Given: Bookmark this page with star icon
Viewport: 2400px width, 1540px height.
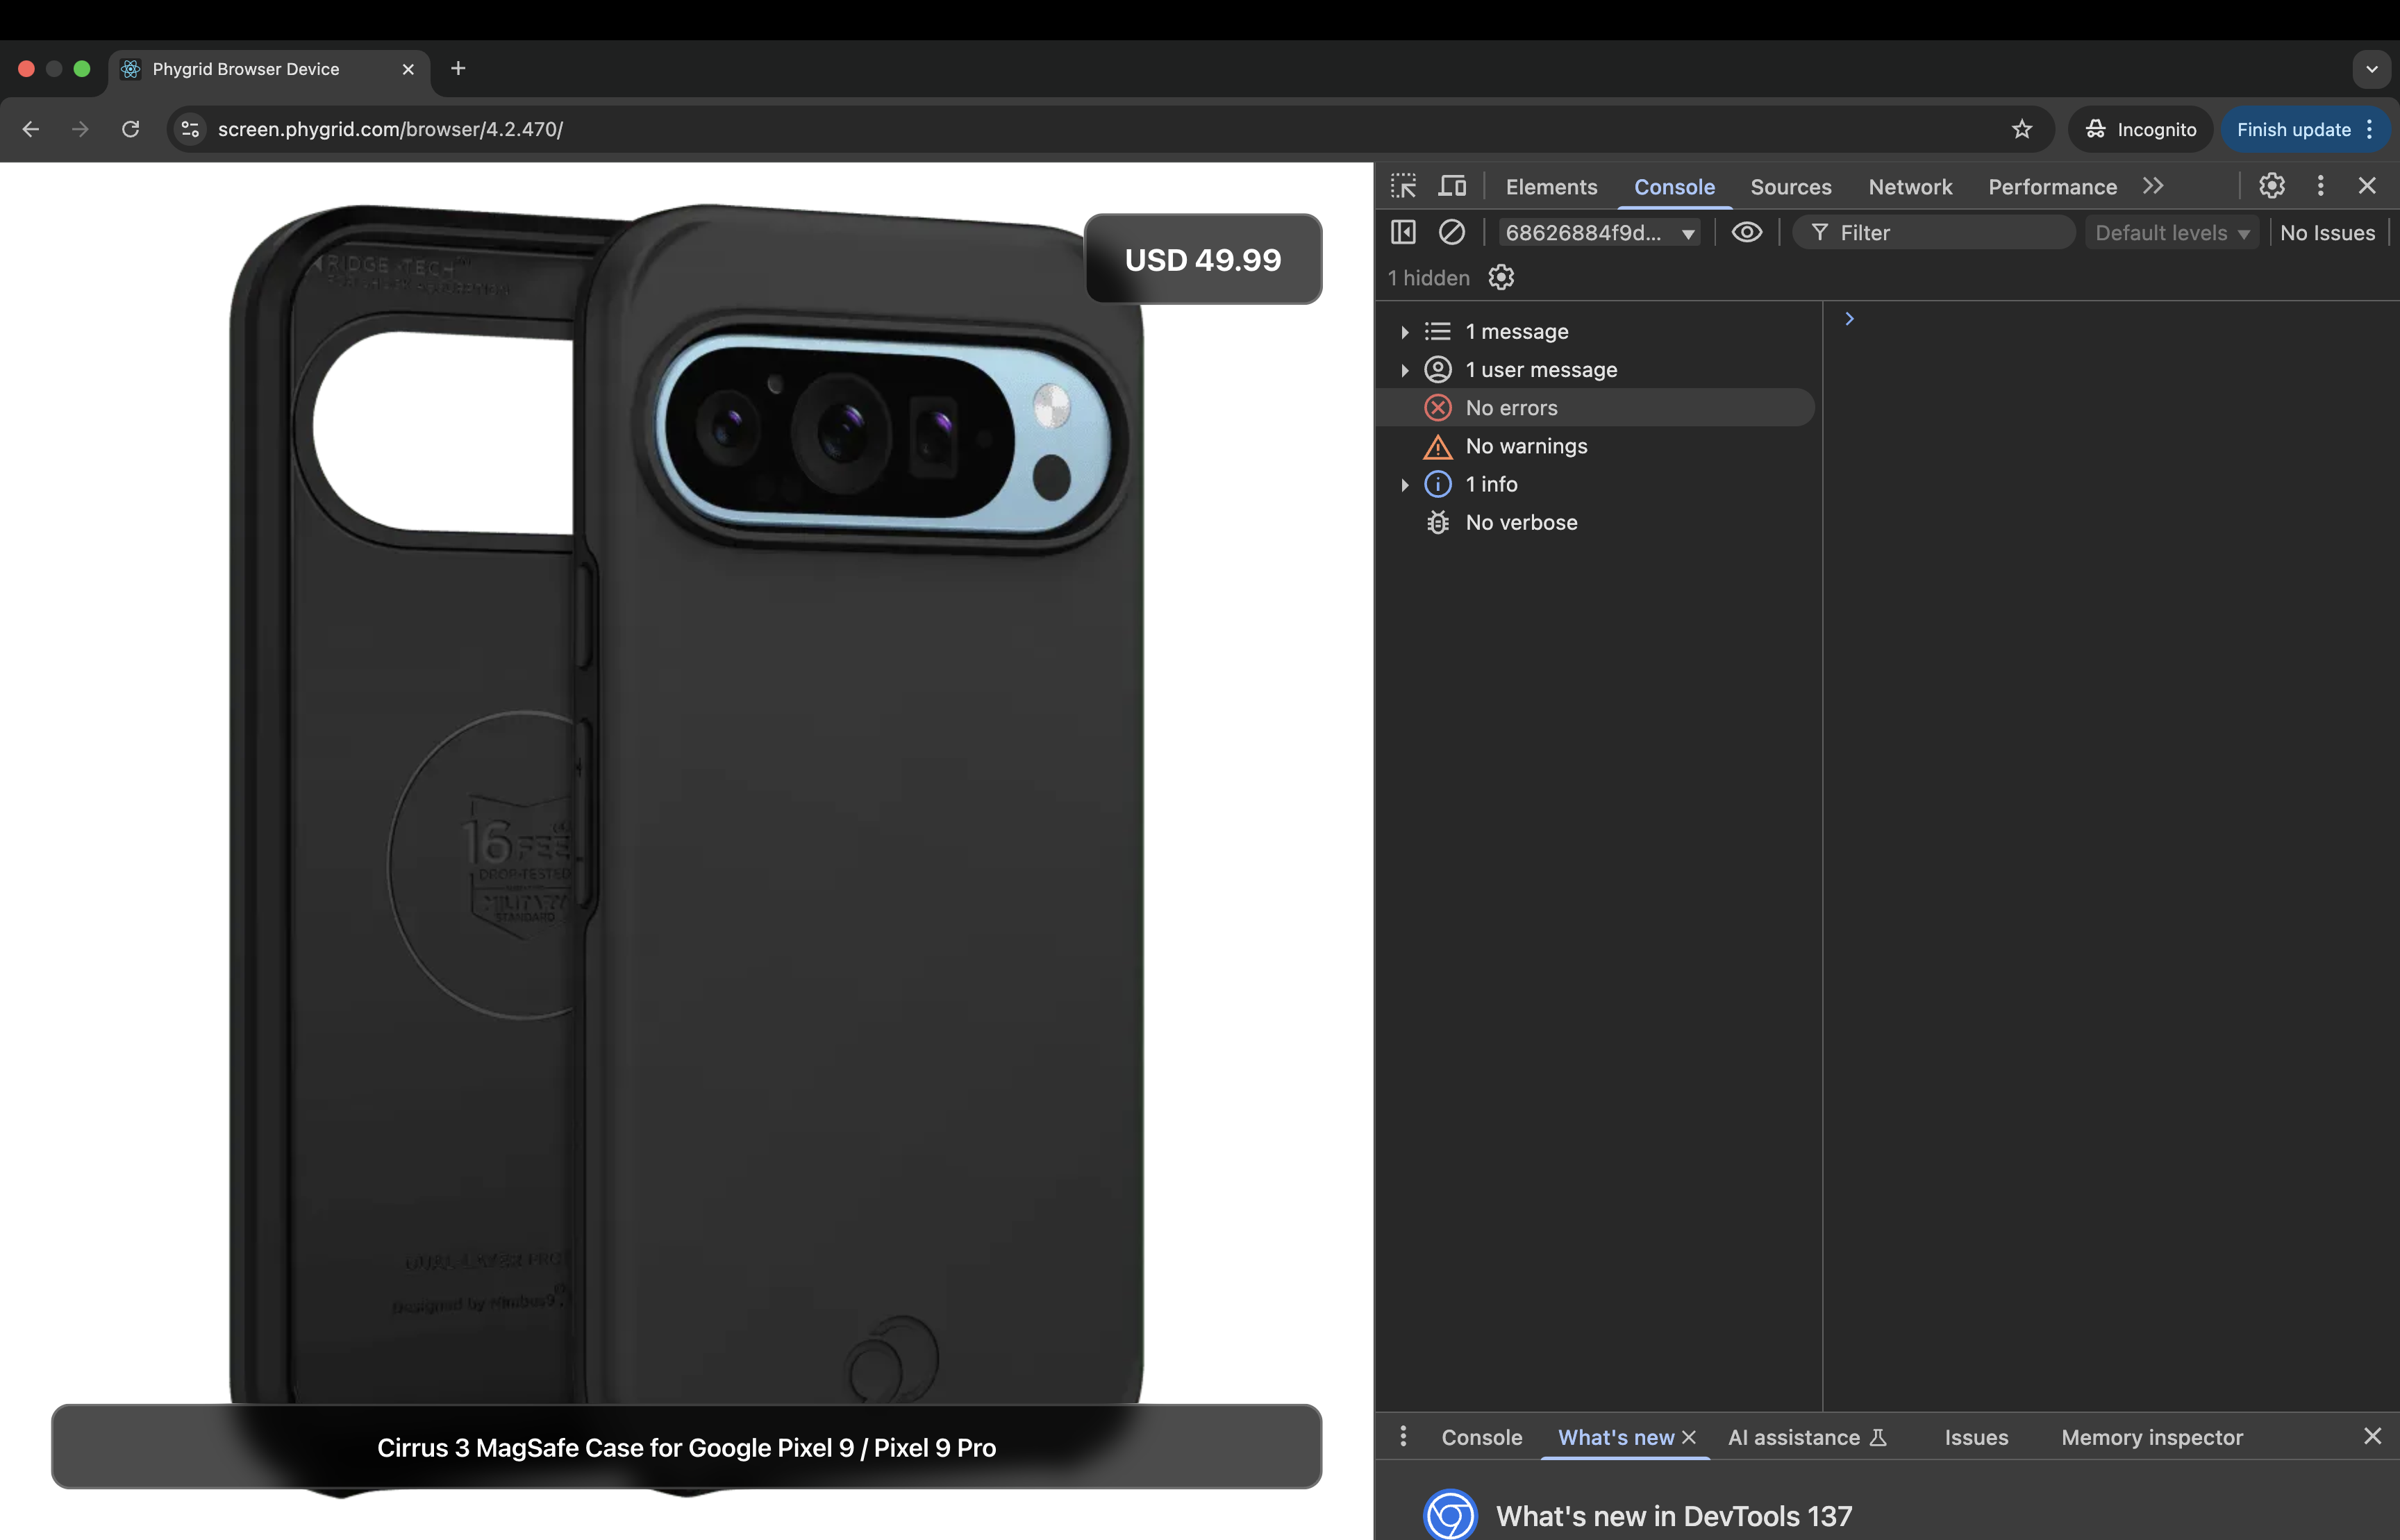Looking at the screenshot, I should click(2022, 129).
